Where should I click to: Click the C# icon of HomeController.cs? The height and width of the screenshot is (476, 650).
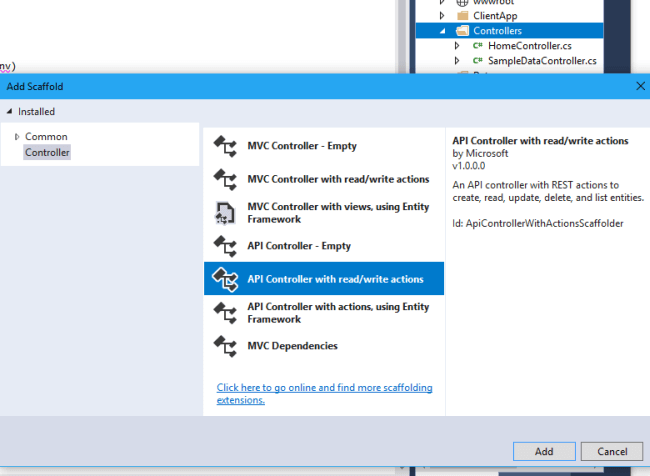[x=478, y=46]
